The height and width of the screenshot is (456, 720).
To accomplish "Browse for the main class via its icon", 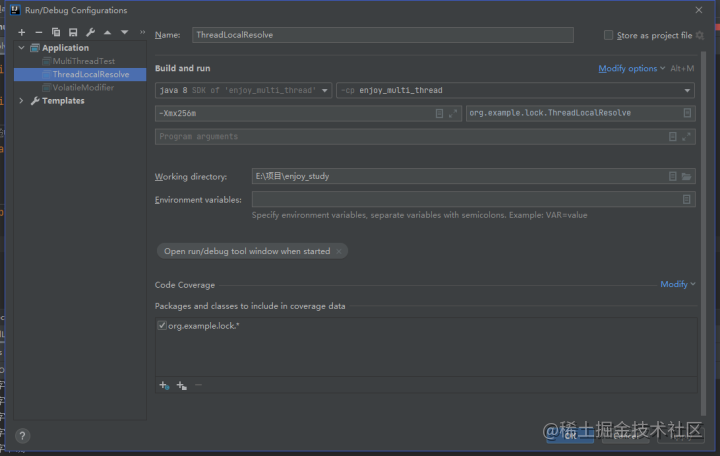I will point(687,113).
